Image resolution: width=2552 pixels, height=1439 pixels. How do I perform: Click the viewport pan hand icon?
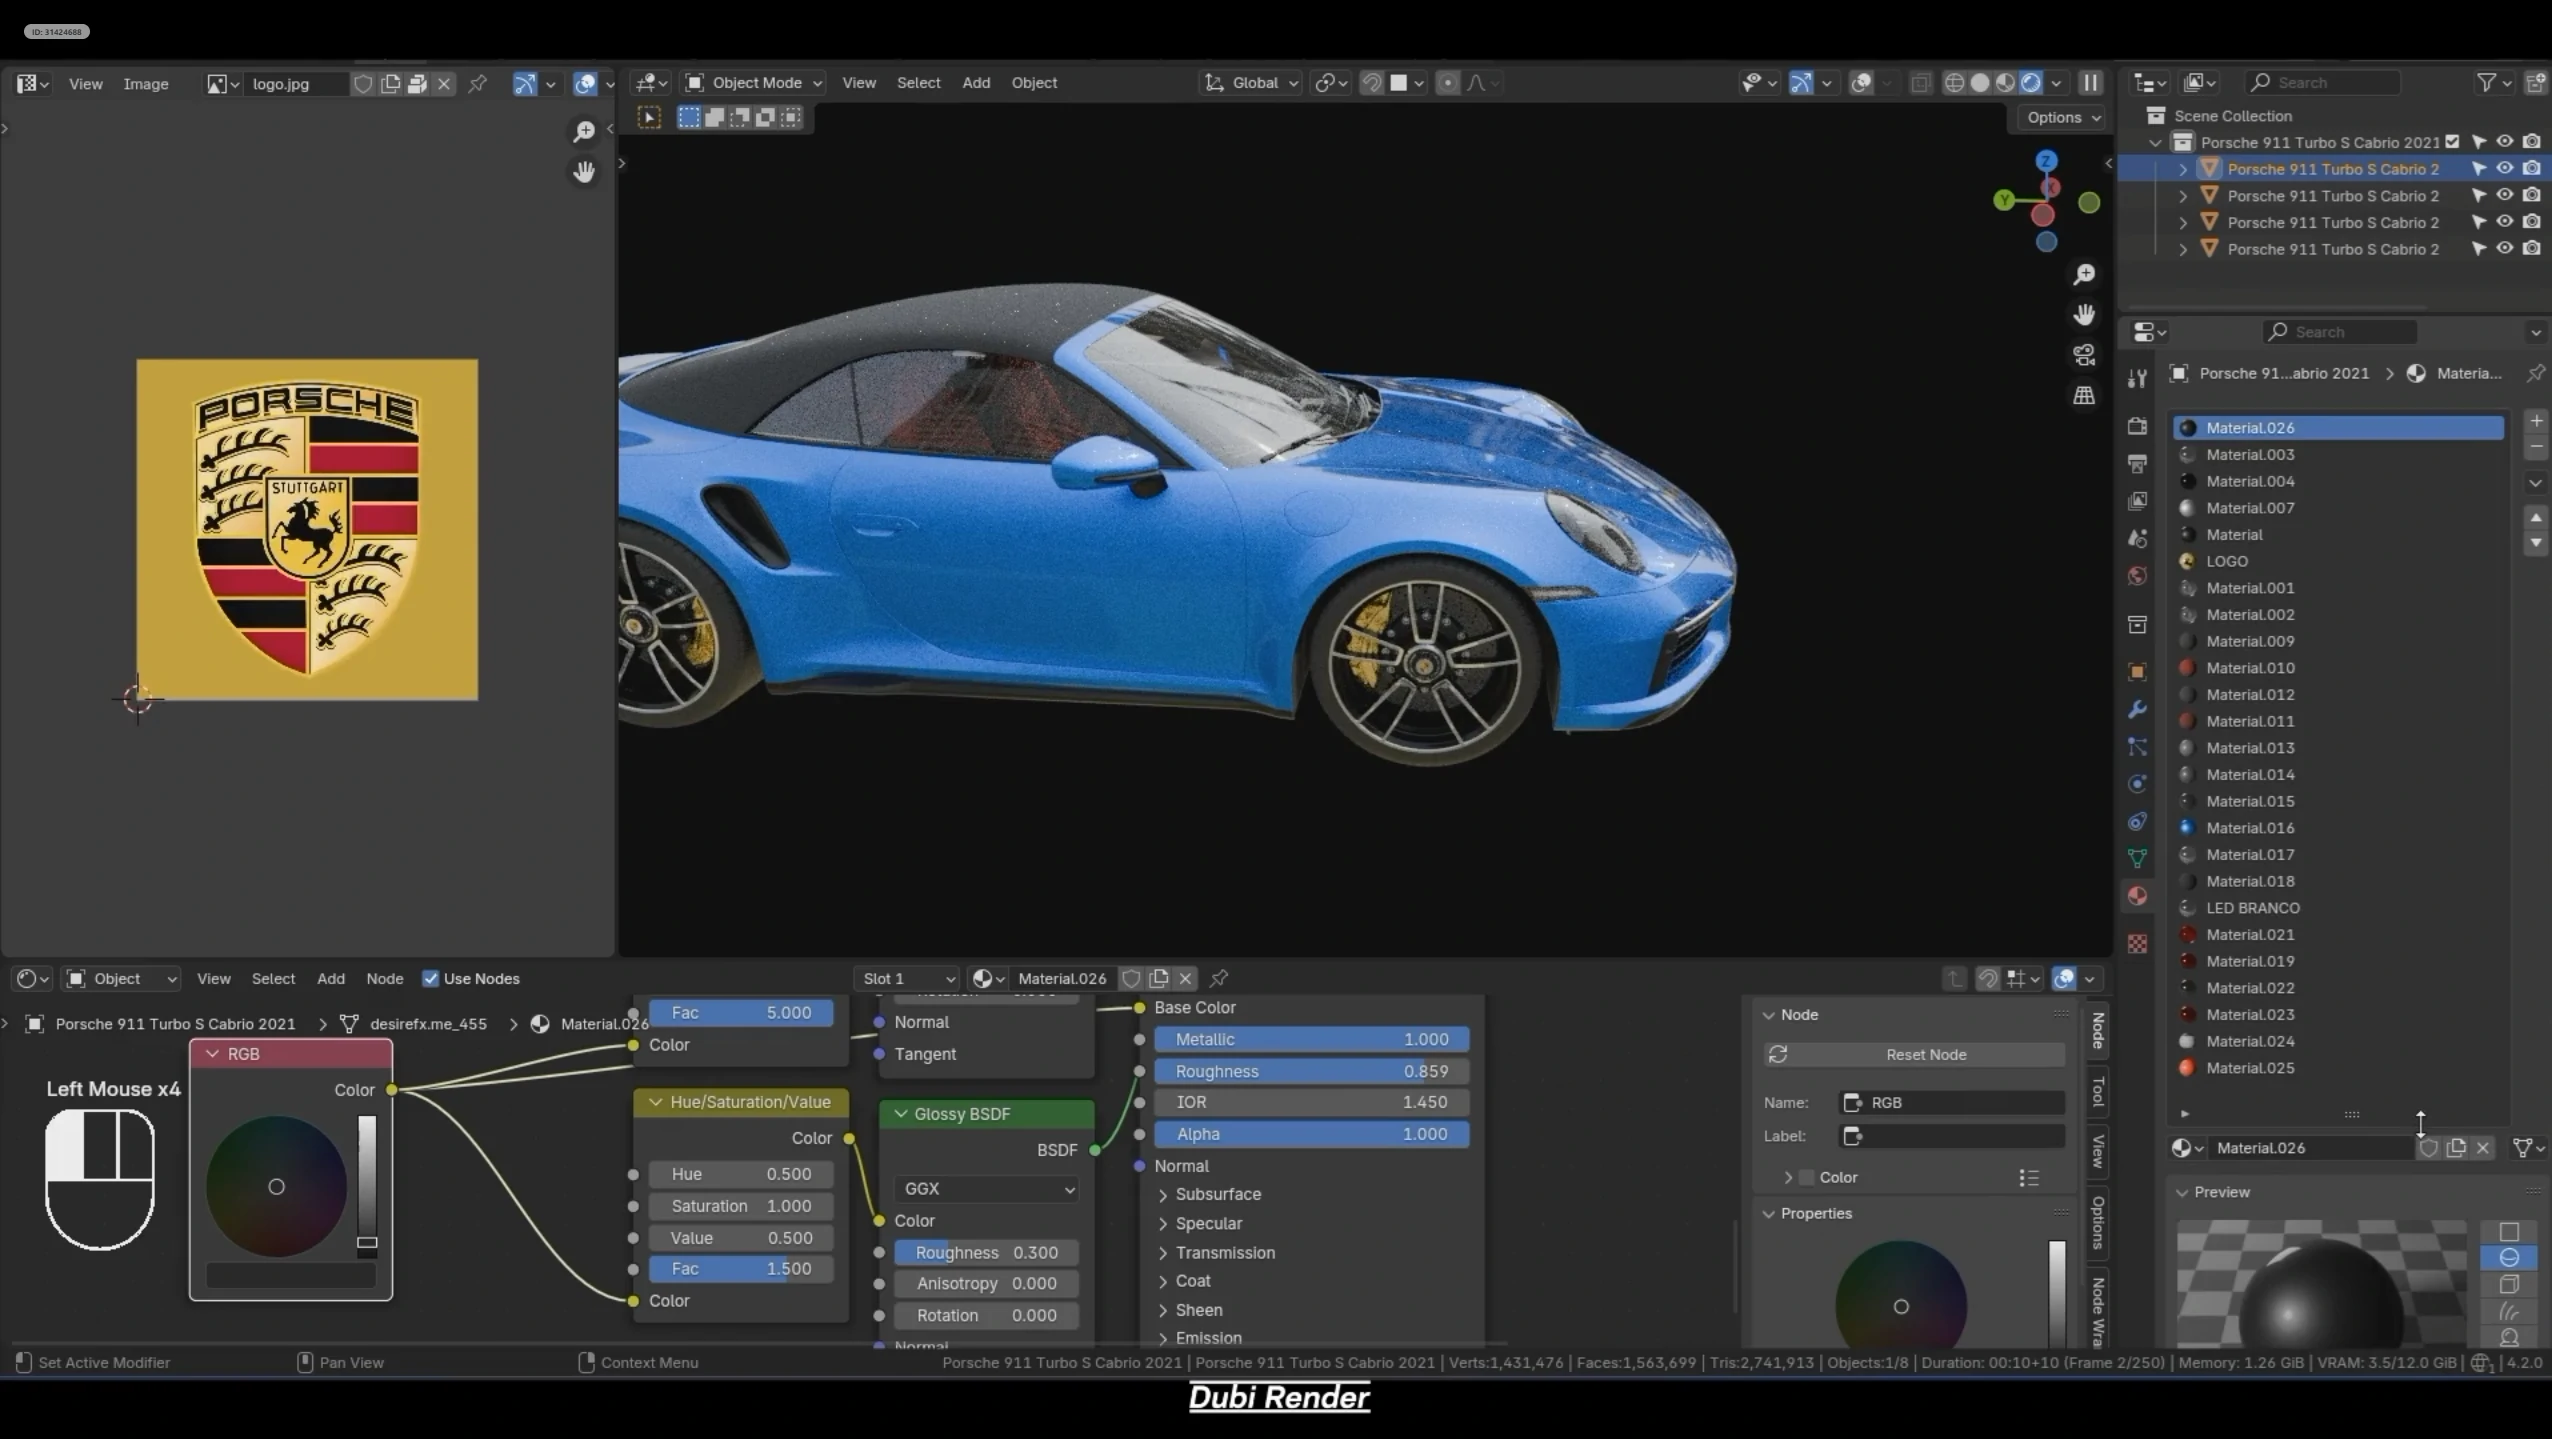(2084, 315)
